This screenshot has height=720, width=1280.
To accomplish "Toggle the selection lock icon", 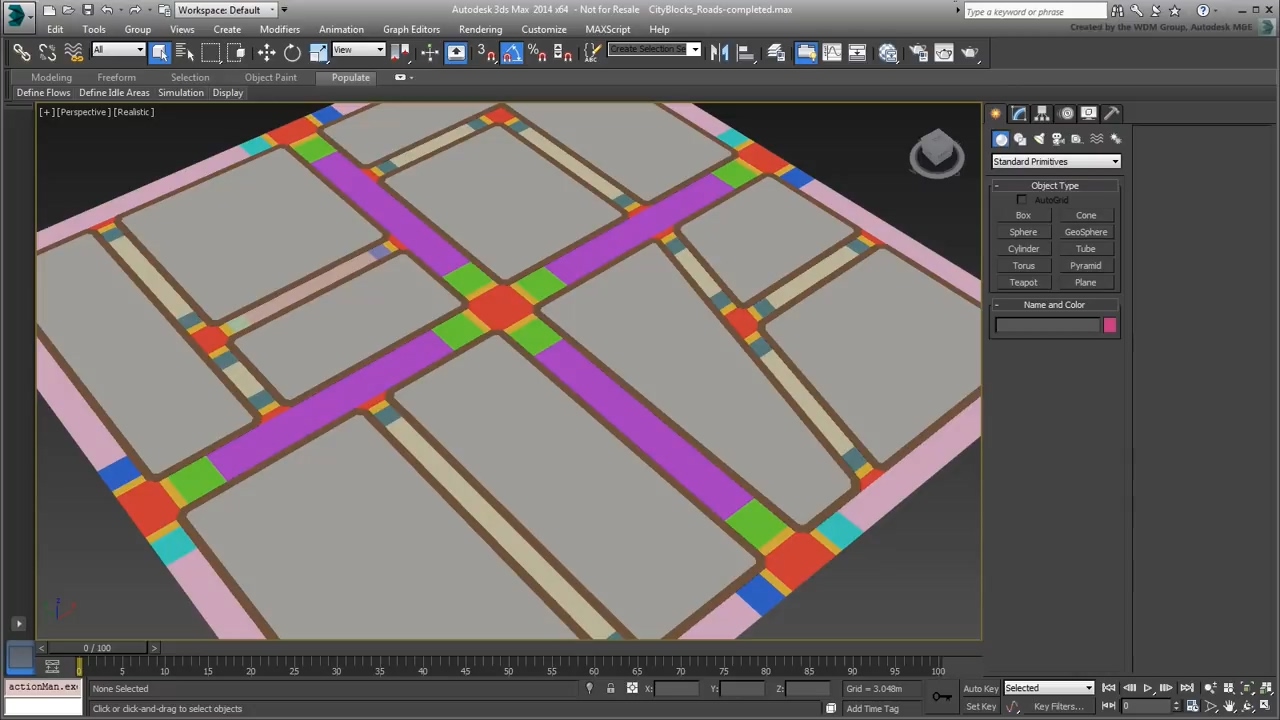I will (x=610, y=688).
